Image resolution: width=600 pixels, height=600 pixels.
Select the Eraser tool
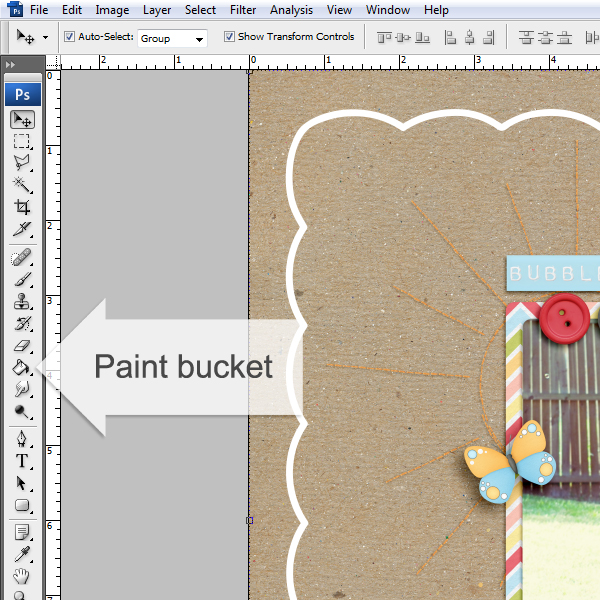click(22, 346)
